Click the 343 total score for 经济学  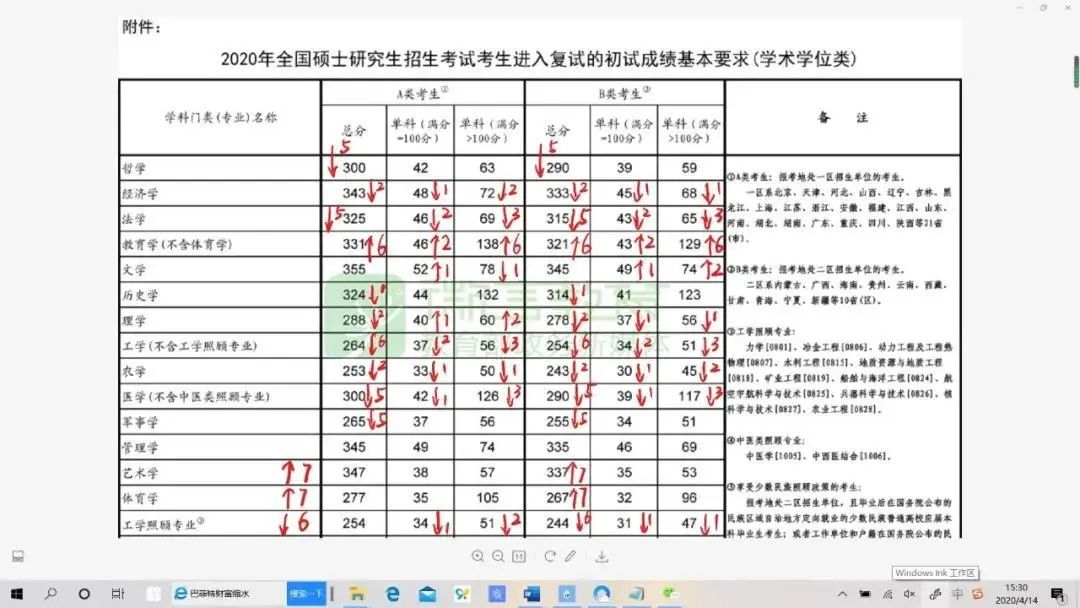coord(354,193)
